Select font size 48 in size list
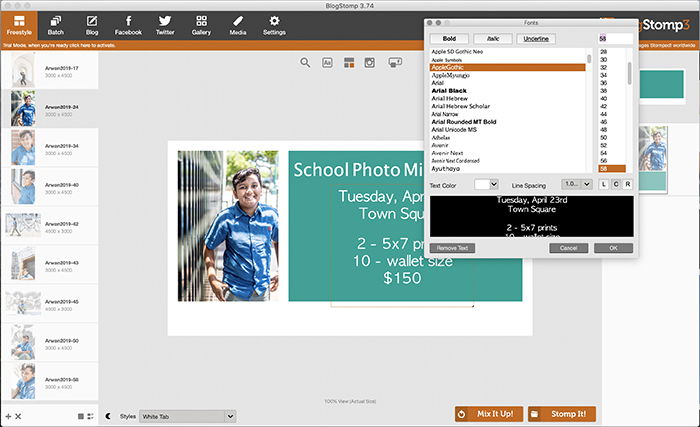 coord(612,130)
